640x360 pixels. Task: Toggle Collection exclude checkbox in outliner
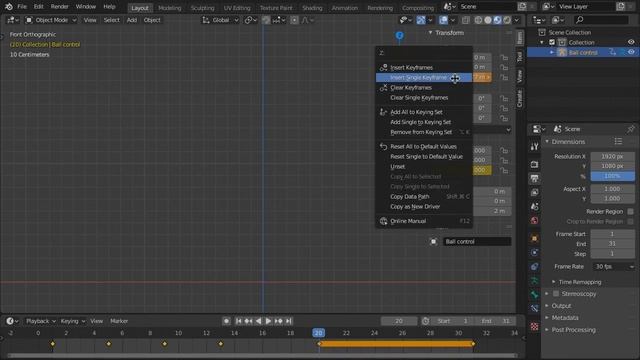click(x=552, y=42)
